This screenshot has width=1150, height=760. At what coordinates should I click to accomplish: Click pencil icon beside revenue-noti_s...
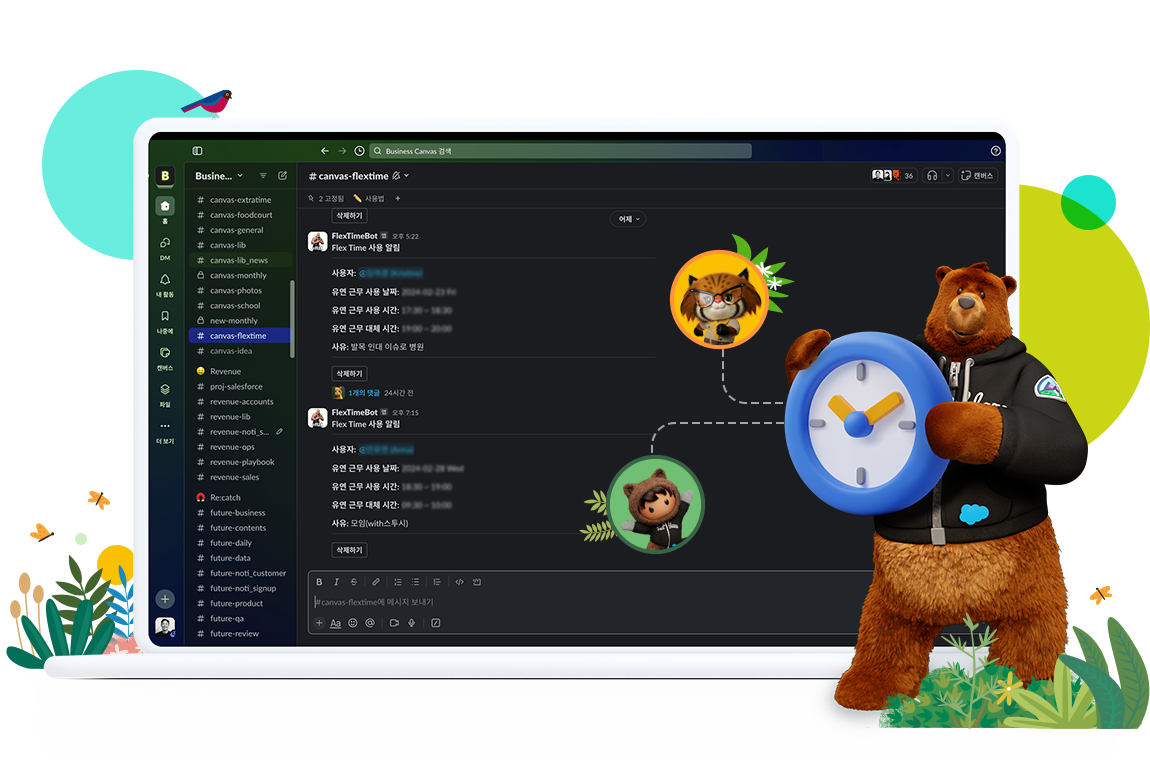(279, 431)
